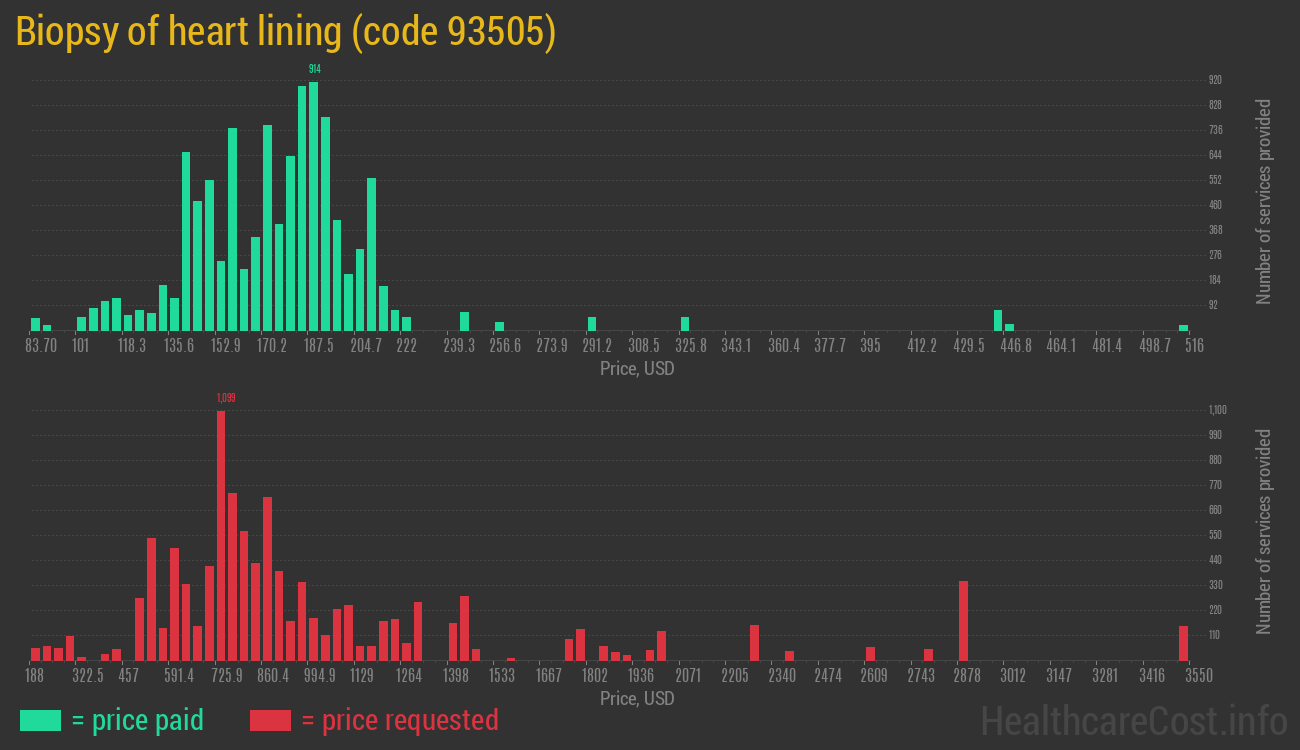The height and width of the screenshot is (750, 1300).
Task: Click the green bar above 239.3
Action: 464,321
